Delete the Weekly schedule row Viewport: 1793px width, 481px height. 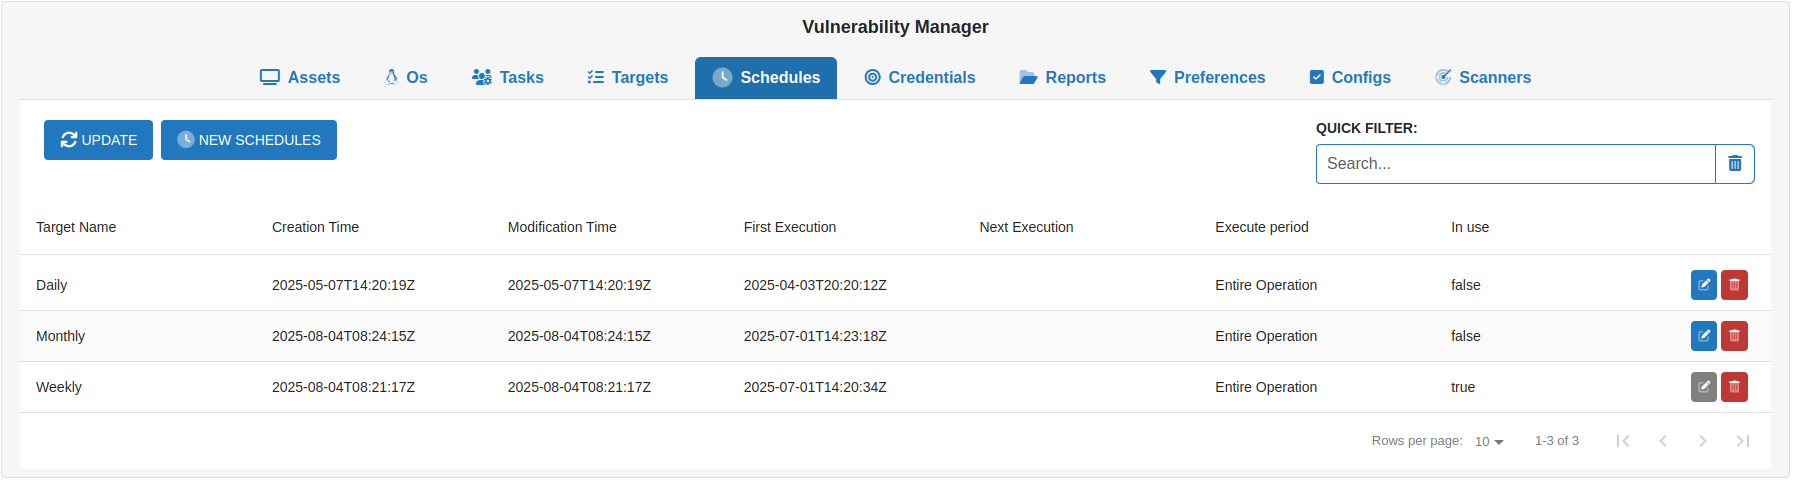coord(1734,387)
